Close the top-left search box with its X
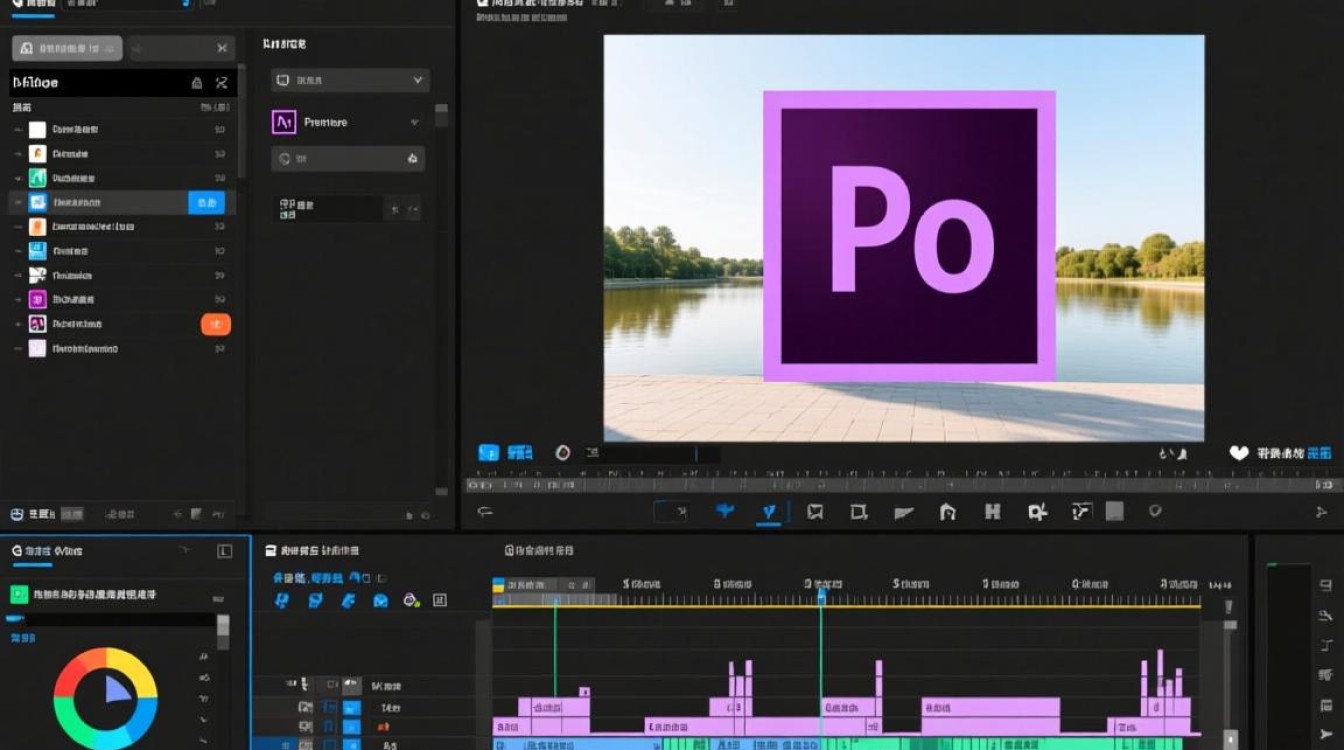 222,48
